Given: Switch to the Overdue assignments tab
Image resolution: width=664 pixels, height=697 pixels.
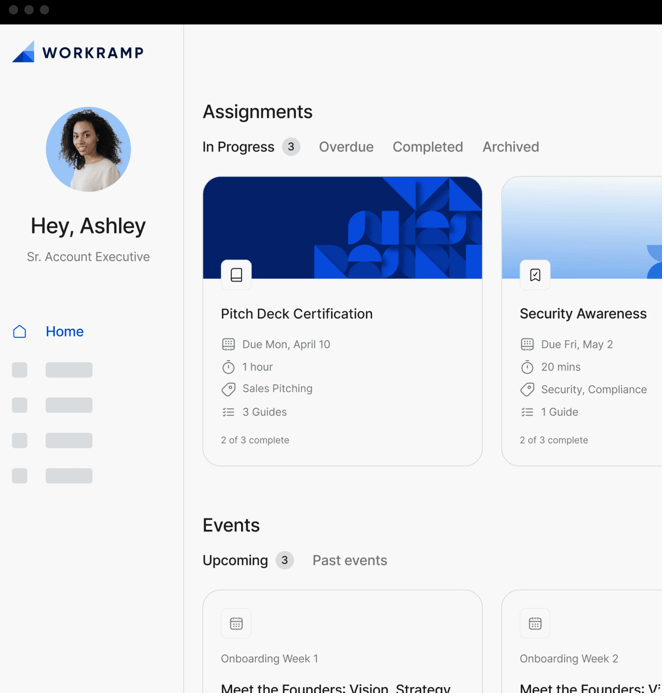Looking at the screenshot, I should coord(346,147).
